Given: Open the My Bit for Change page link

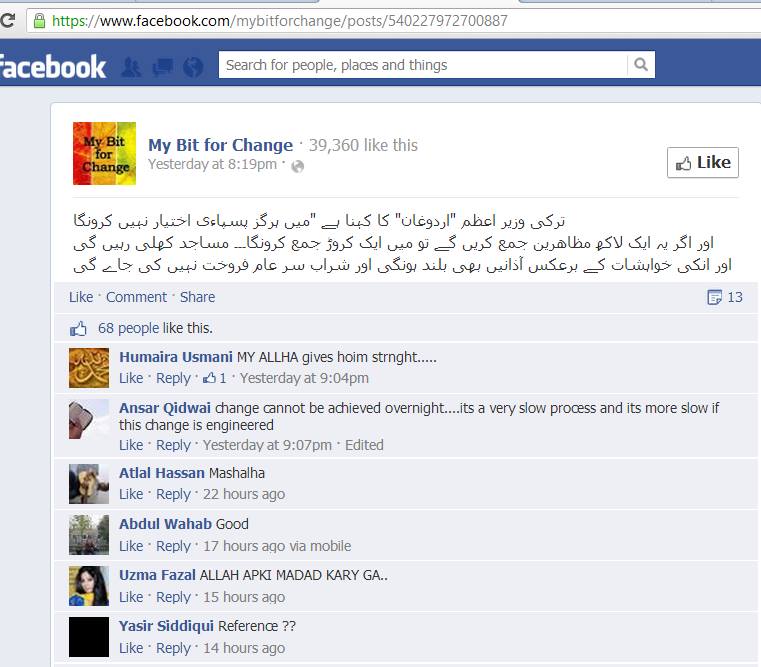Looking at the screenshot, I should pos(220,145).
